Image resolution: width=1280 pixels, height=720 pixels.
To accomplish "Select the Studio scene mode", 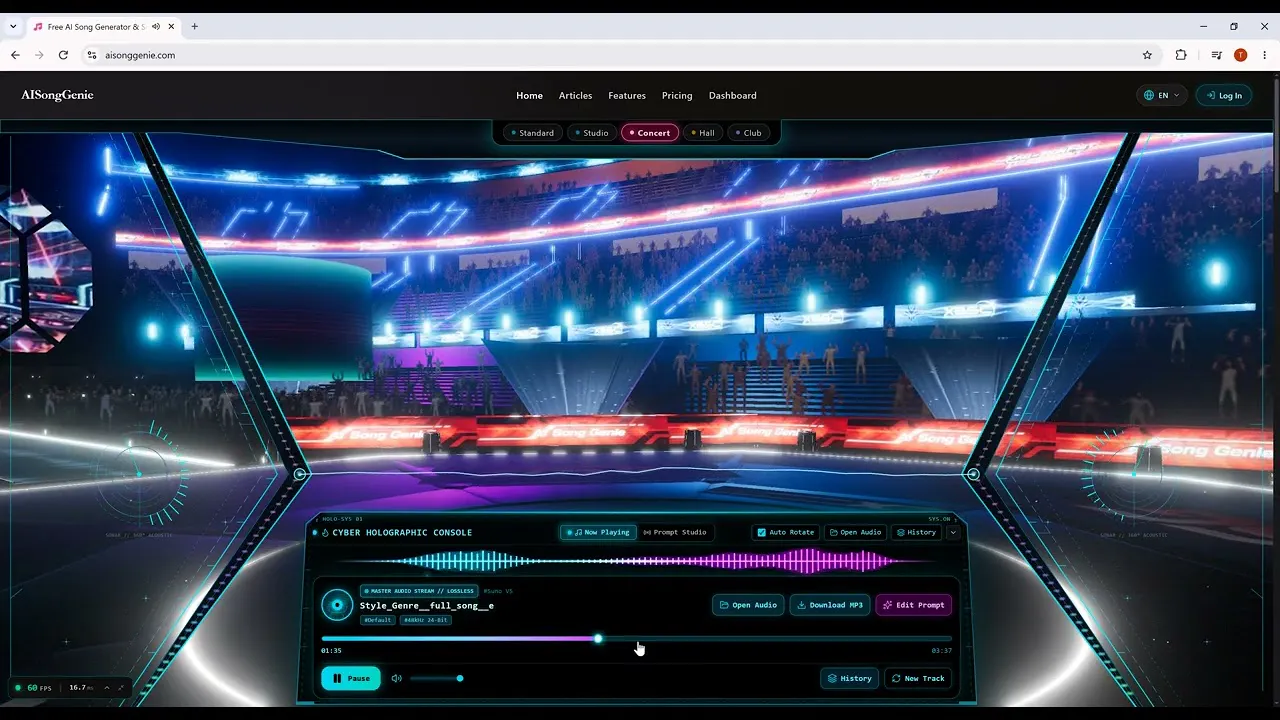I will tap(591, 133).
